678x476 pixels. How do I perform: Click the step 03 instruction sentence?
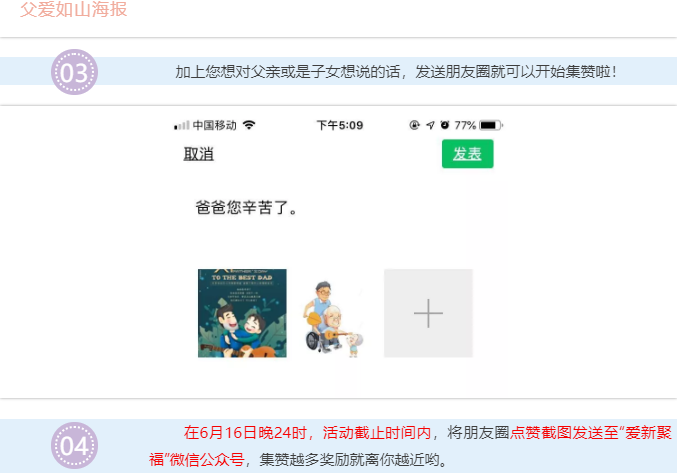(x=396, y=72)
